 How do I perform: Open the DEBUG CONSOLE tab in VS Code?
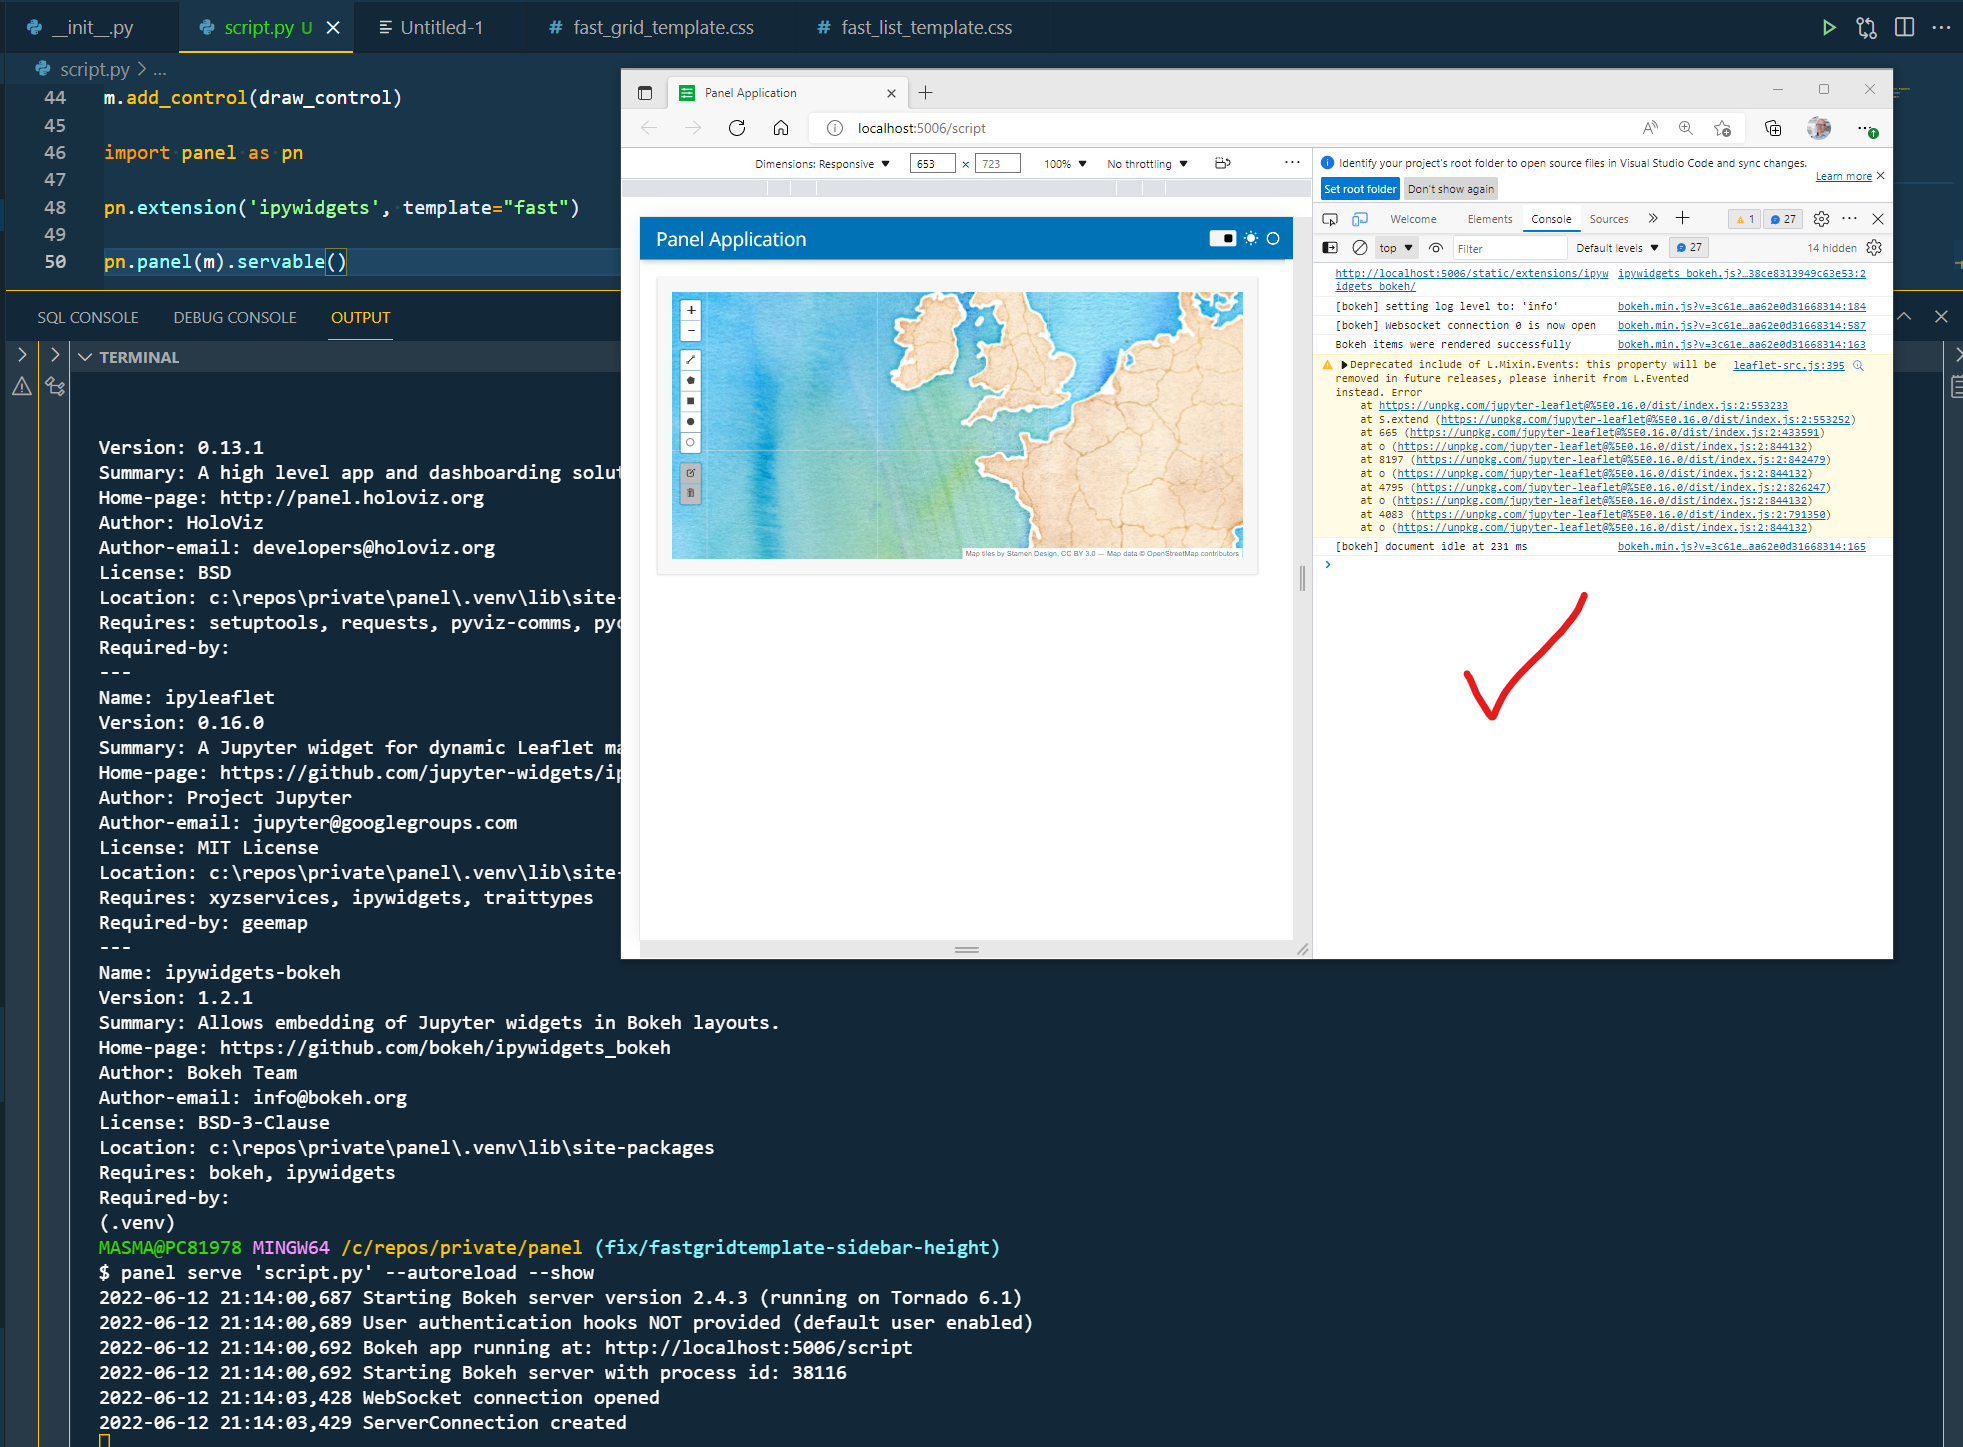coord(234,317)
